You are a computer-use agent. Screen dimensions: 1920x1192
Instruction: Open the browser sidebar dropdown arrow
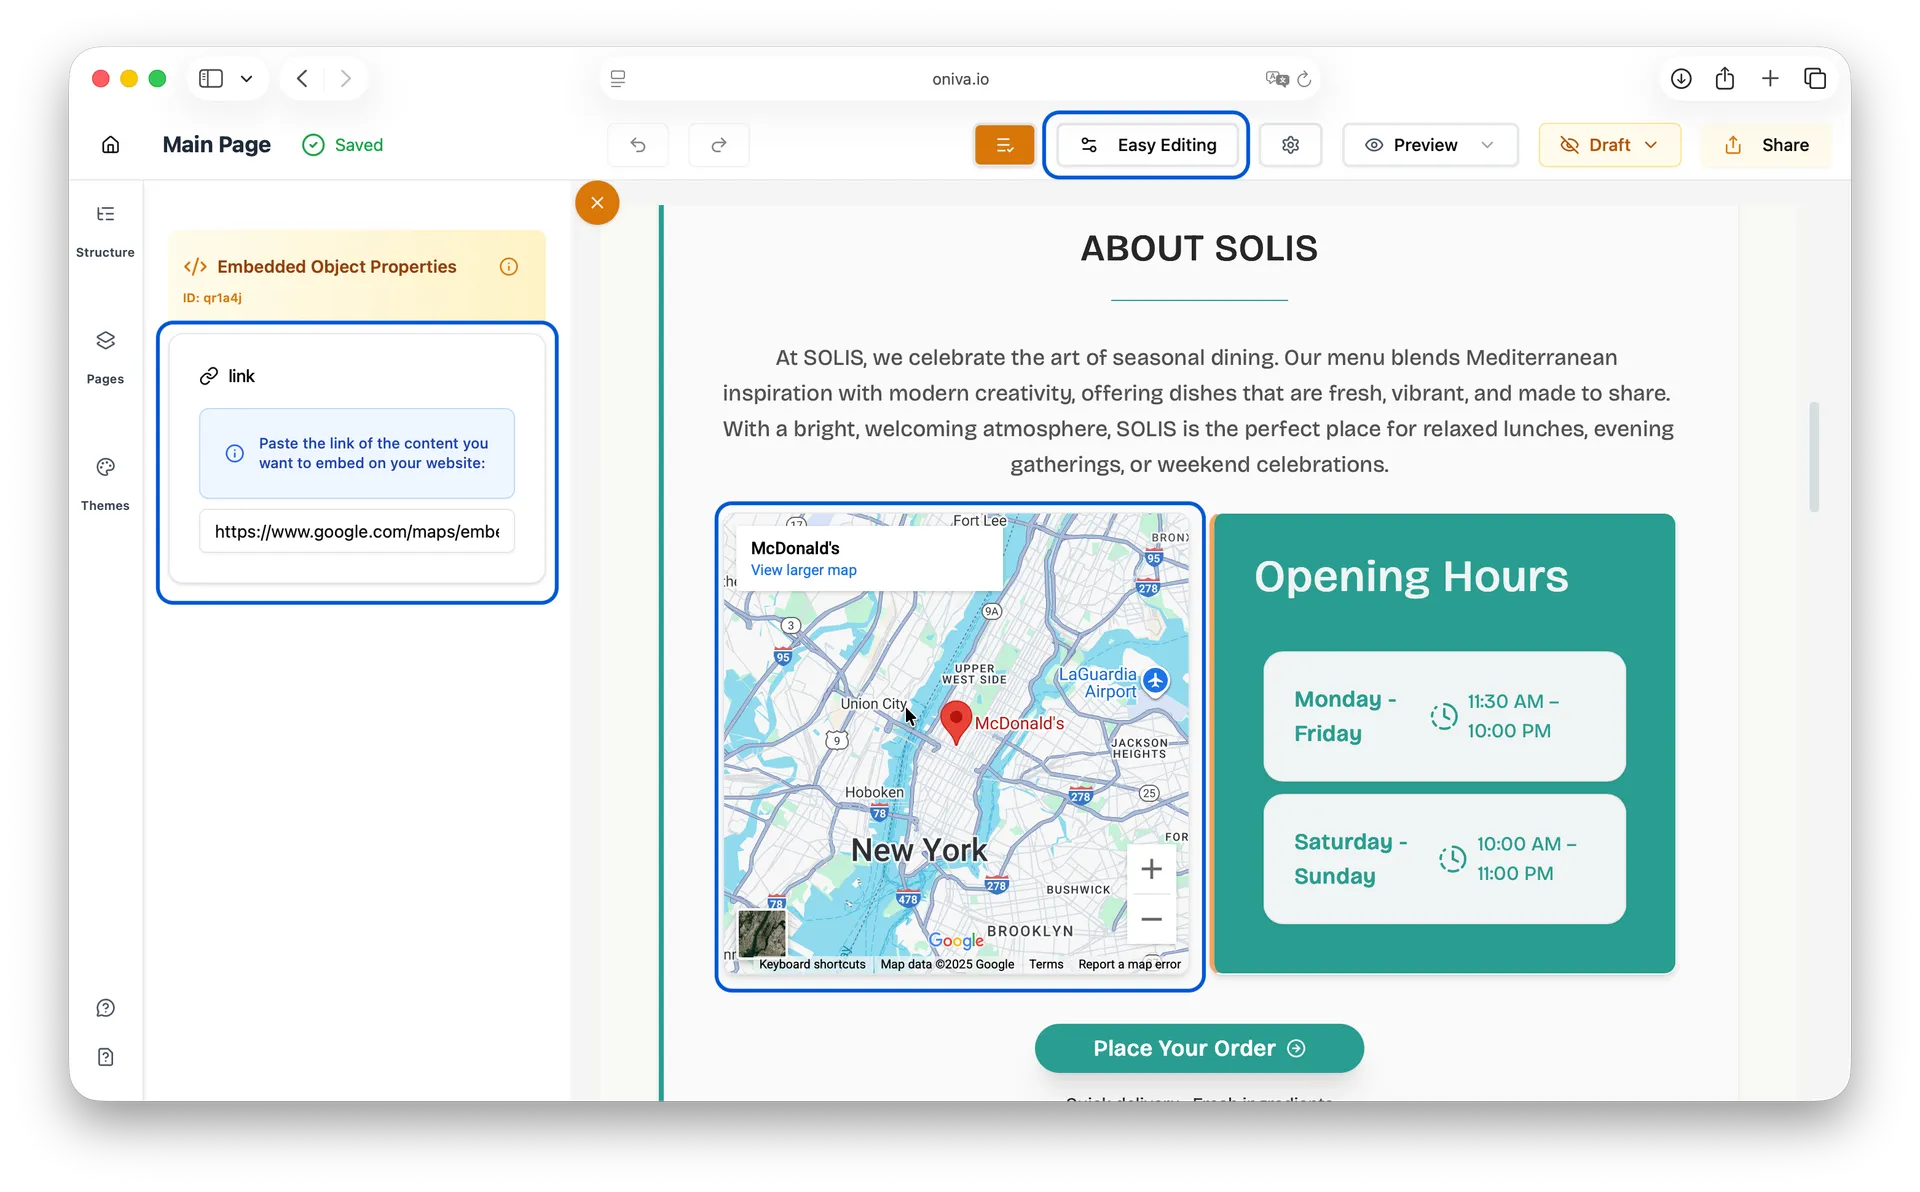click(246, 78)
